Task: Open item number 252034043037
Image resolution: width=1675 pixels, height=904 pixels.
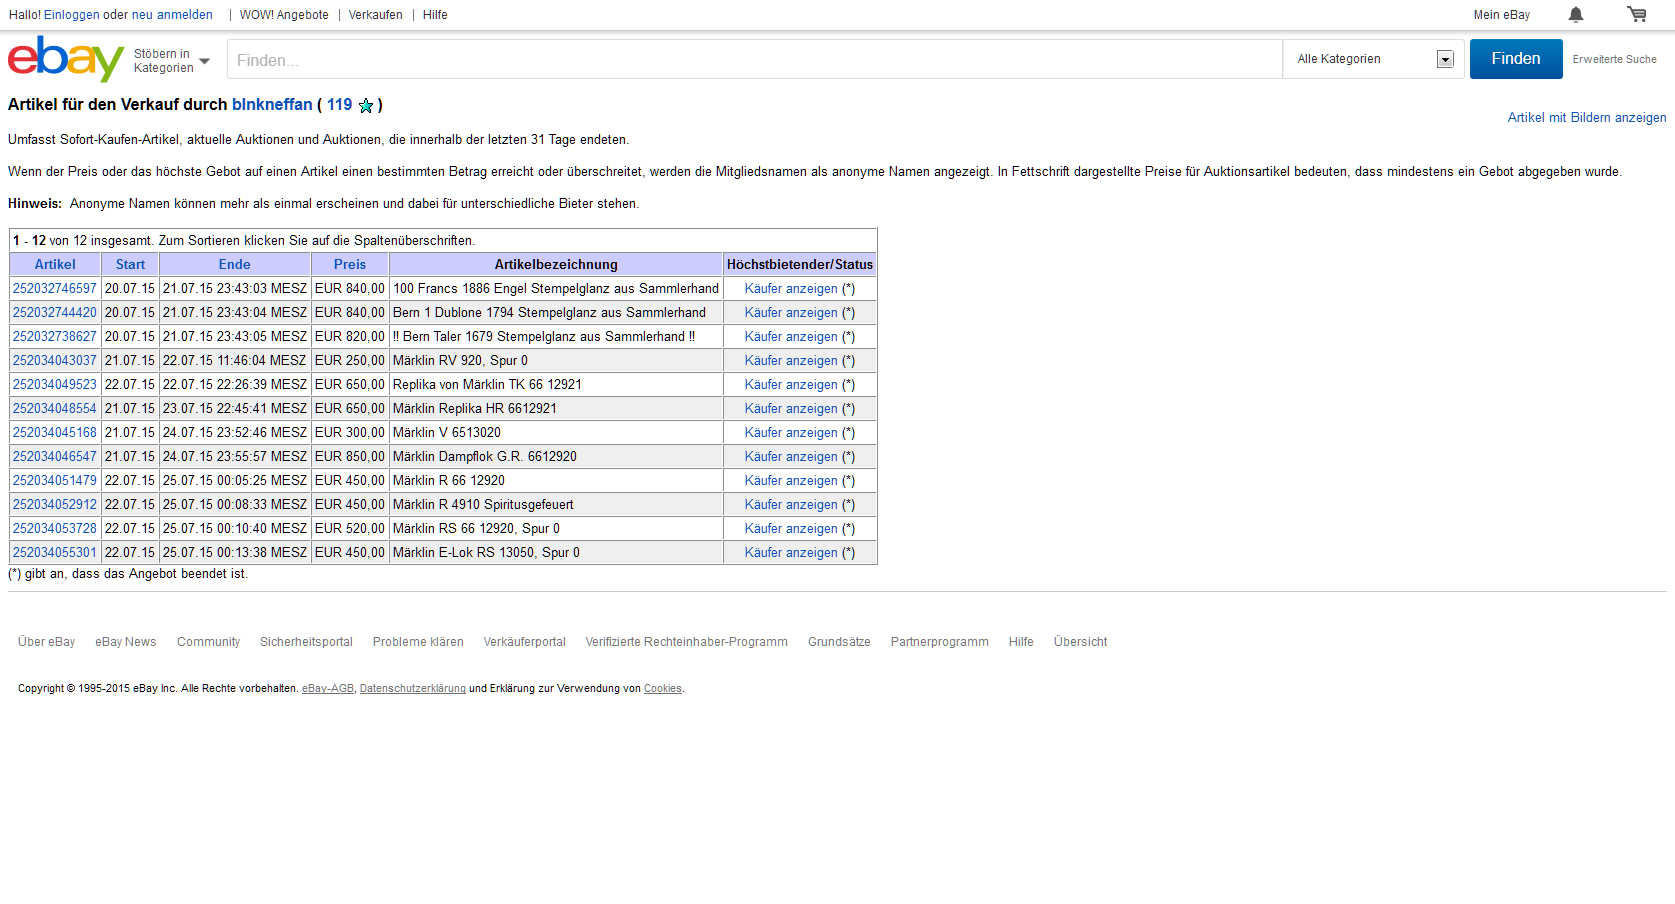Action: tap(55, 360)
